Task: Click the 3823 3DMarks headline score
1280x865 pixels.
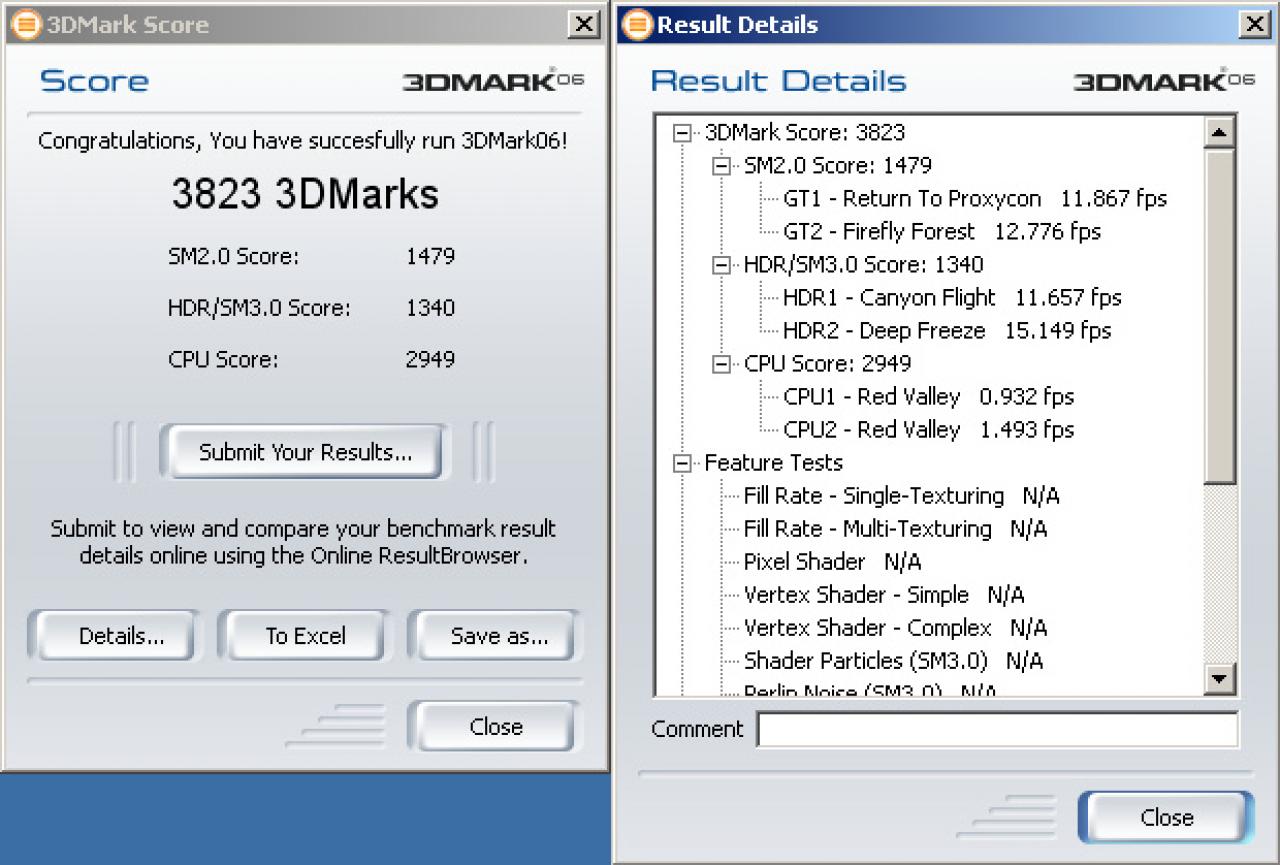Action: [305, 194]
